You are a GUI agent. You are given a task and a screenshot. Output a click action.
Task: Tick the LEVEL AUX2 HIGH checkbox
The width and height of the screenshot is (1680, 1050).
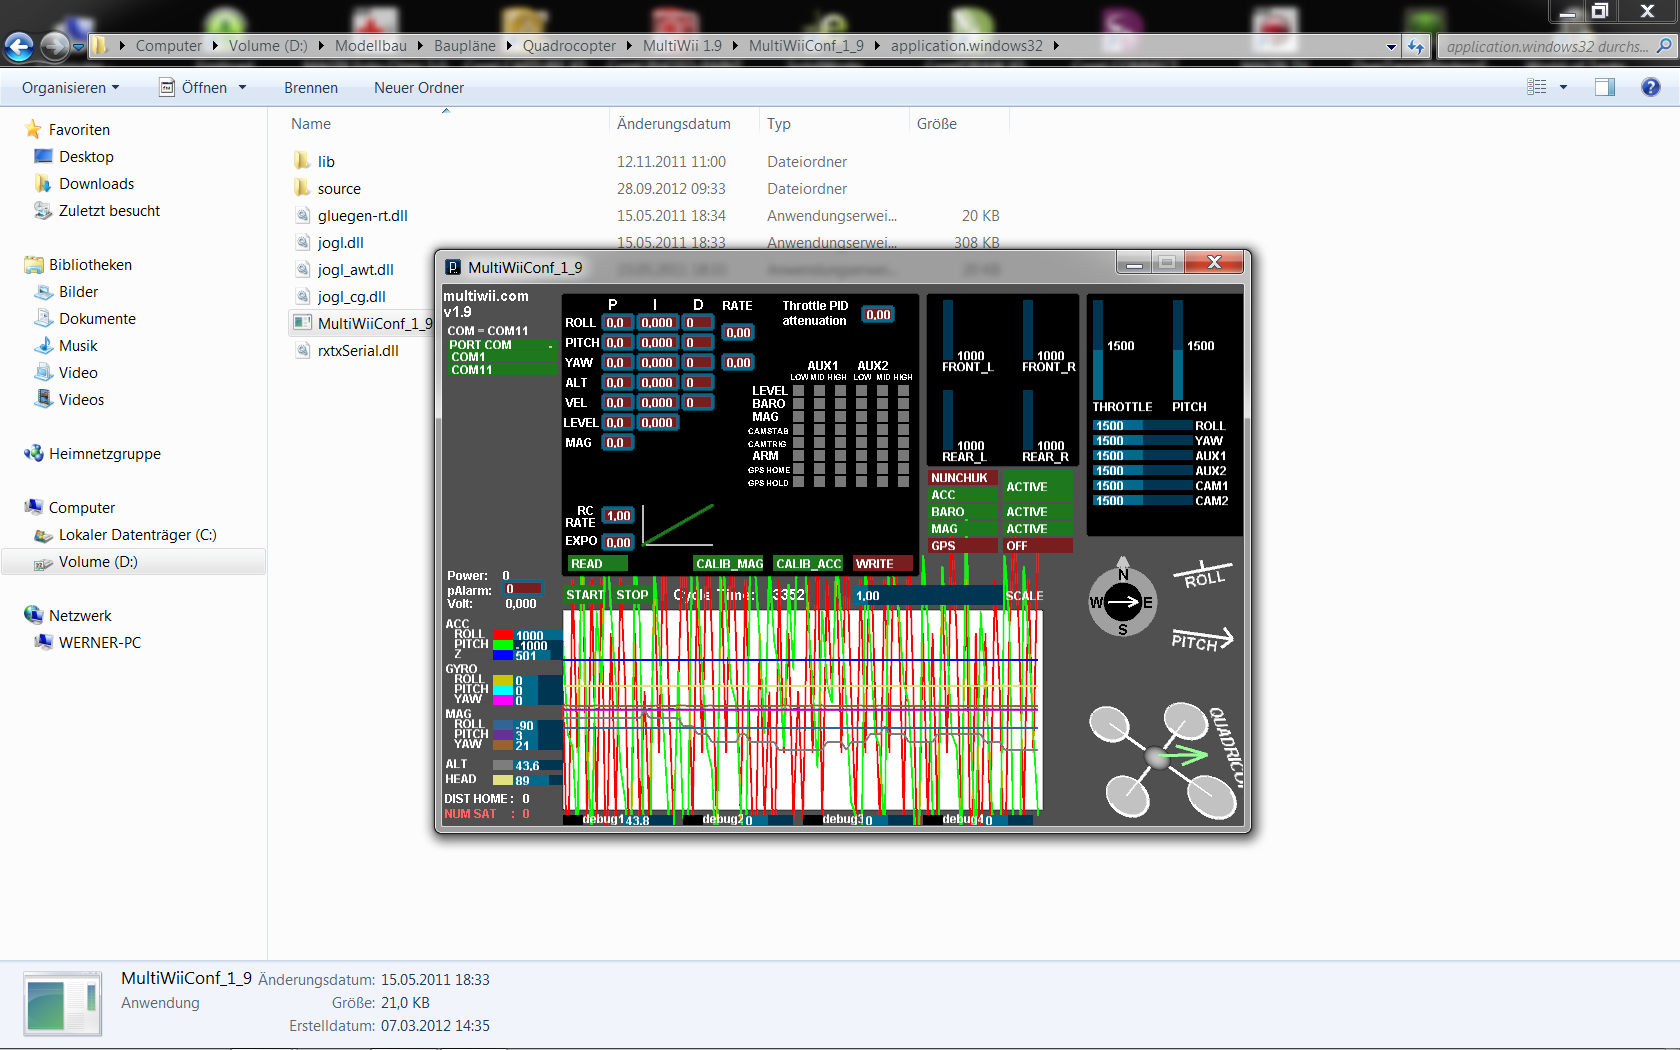click(x=903, y=391)
